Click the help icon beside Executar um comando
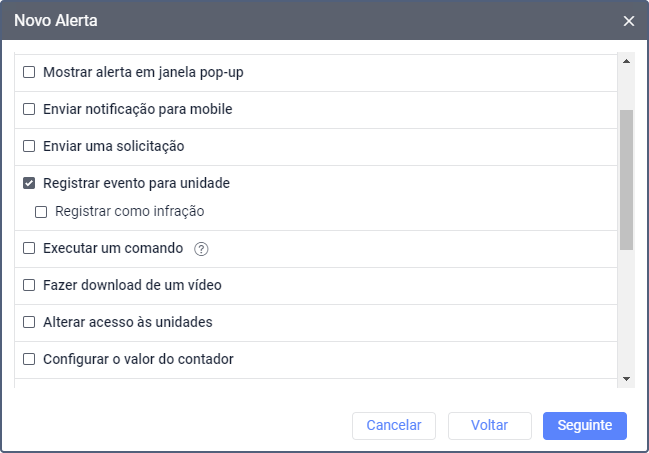 click(200, 249)
